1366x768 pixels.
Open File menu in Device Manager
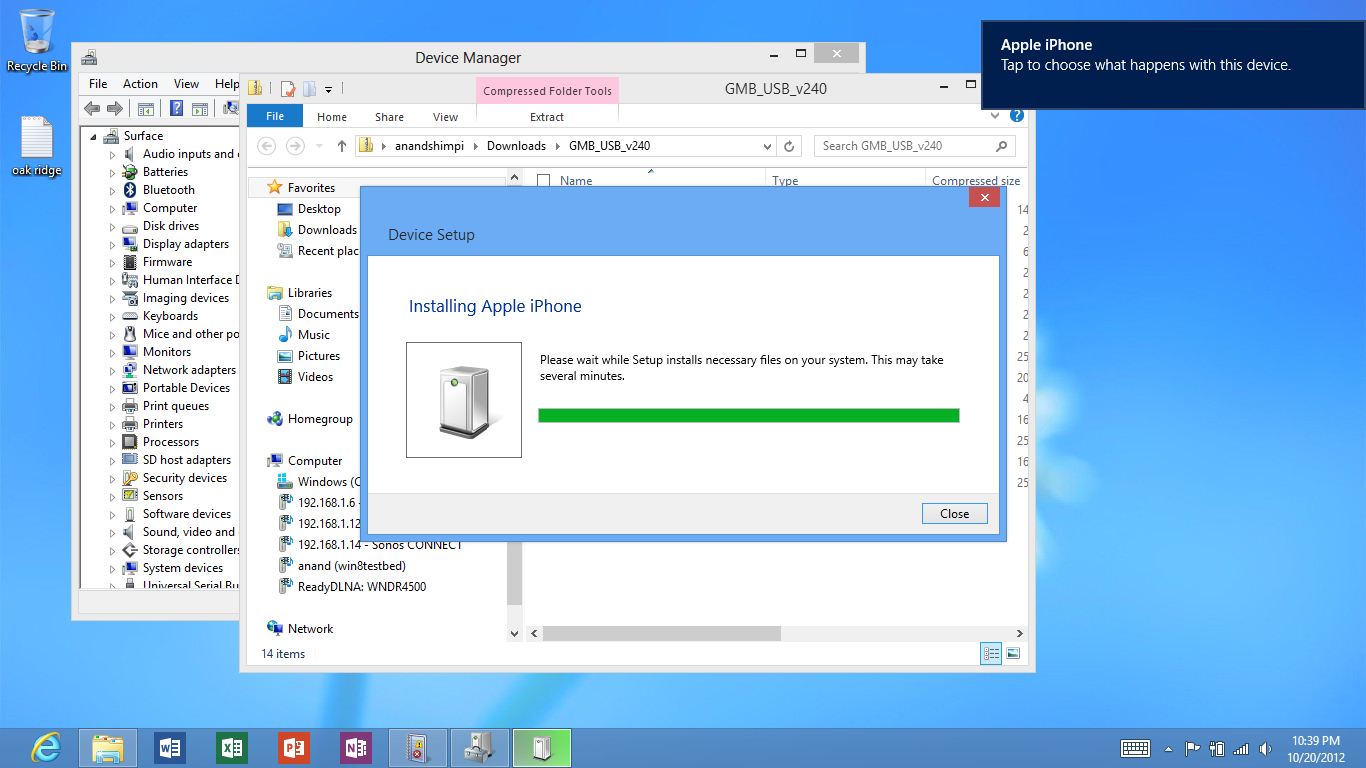click(x=98, y=84)
